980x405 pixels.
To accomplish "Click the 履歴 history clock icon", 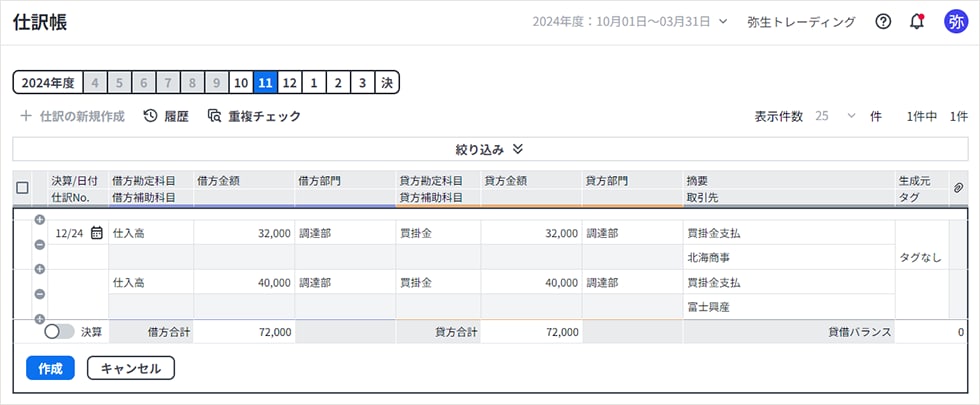I will coord(150,116).
